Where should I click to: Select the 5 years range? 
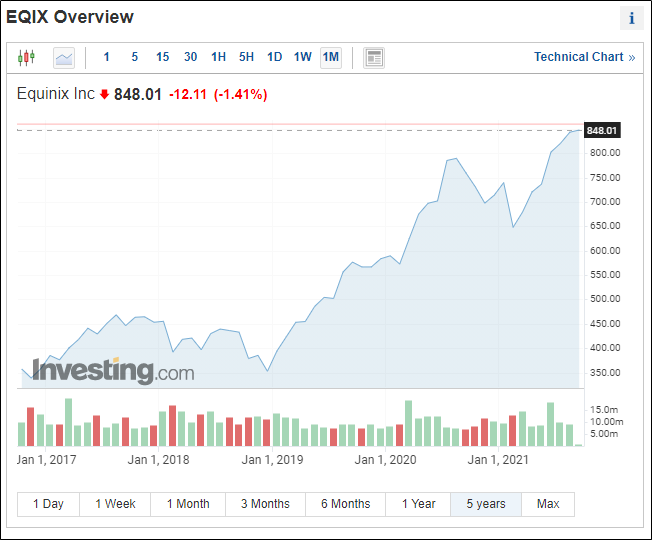click(486, 504)
